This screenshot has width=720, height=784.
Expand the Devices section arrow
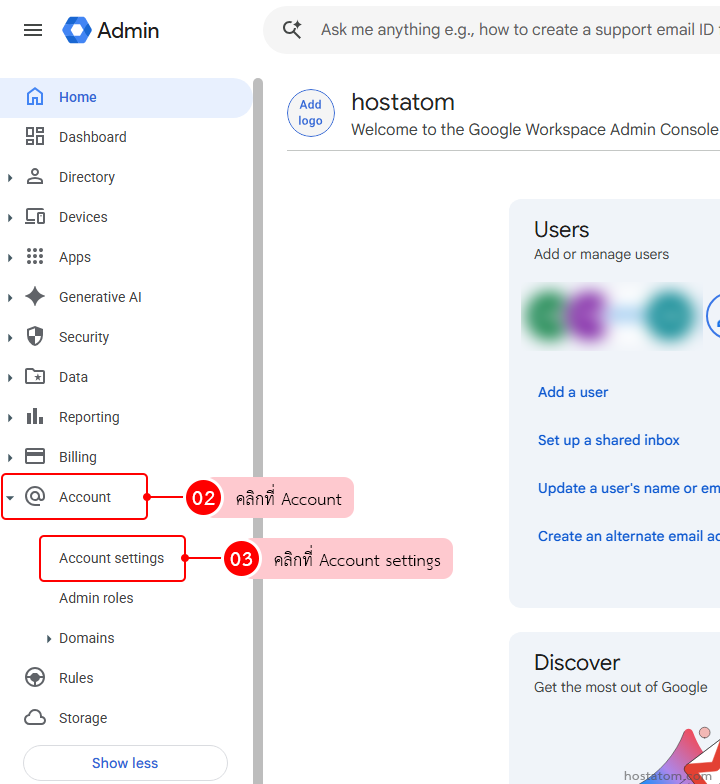[x=10, y=218]
